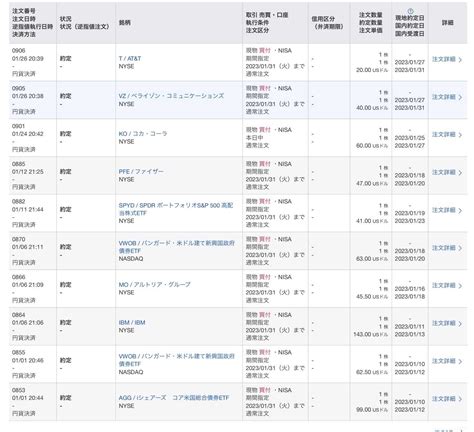
Task: View 注文詳細 for アルトリア order 0866
Action: click(x=447, y=286)
